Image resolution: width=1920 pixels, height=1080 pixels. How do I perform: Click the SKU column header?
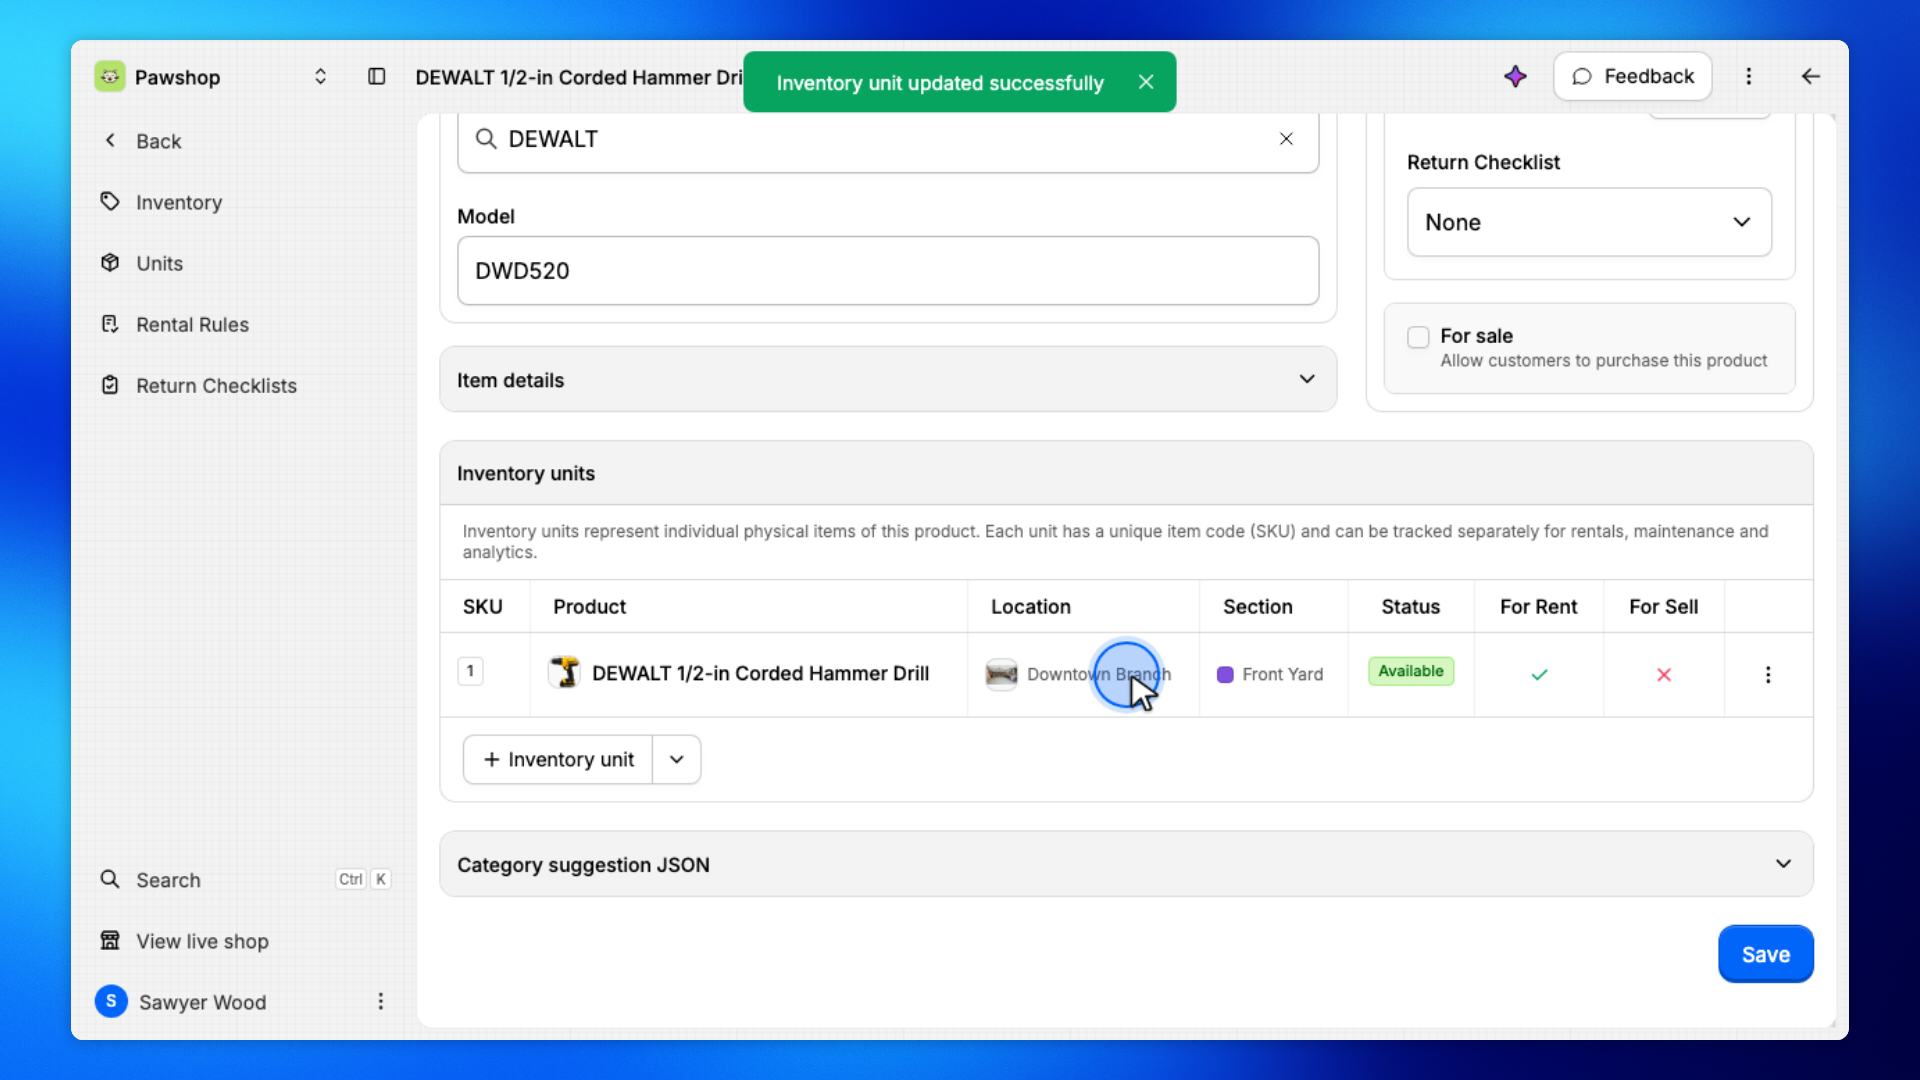point(482,607)
